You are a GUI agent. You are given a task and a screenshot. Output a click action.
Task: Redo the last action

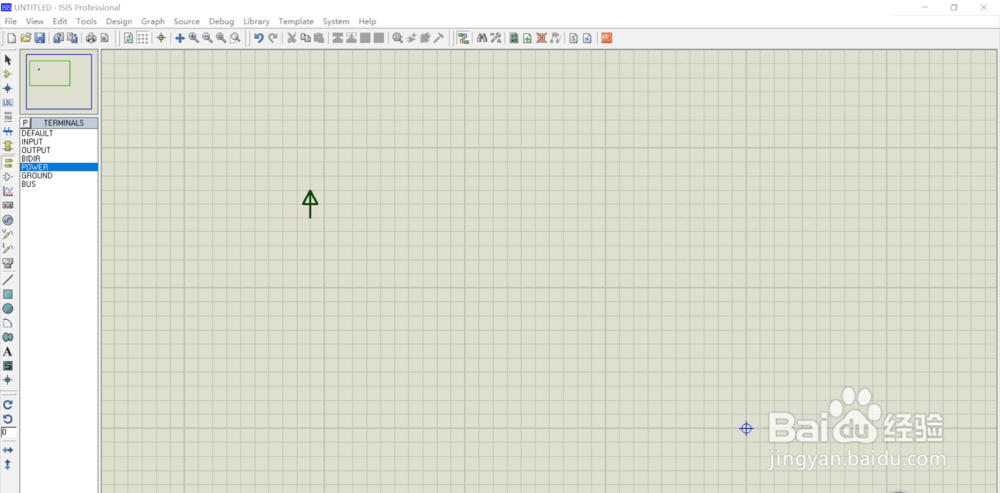pyautogui.click(x=272, y=38)
